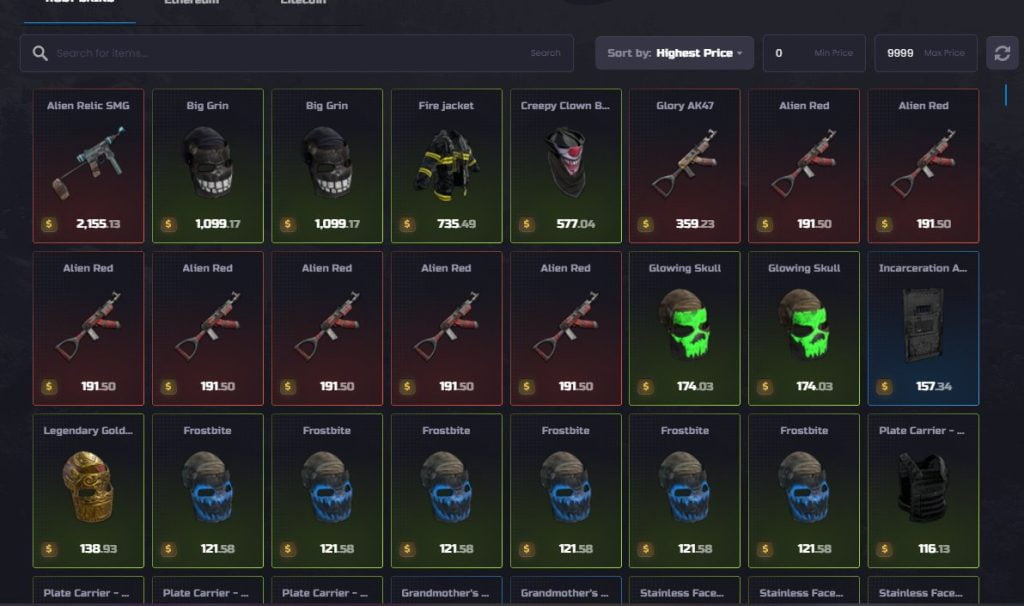Click the Search button in search bar
This screenshot has width=1024, height=606.
(545, 53)
